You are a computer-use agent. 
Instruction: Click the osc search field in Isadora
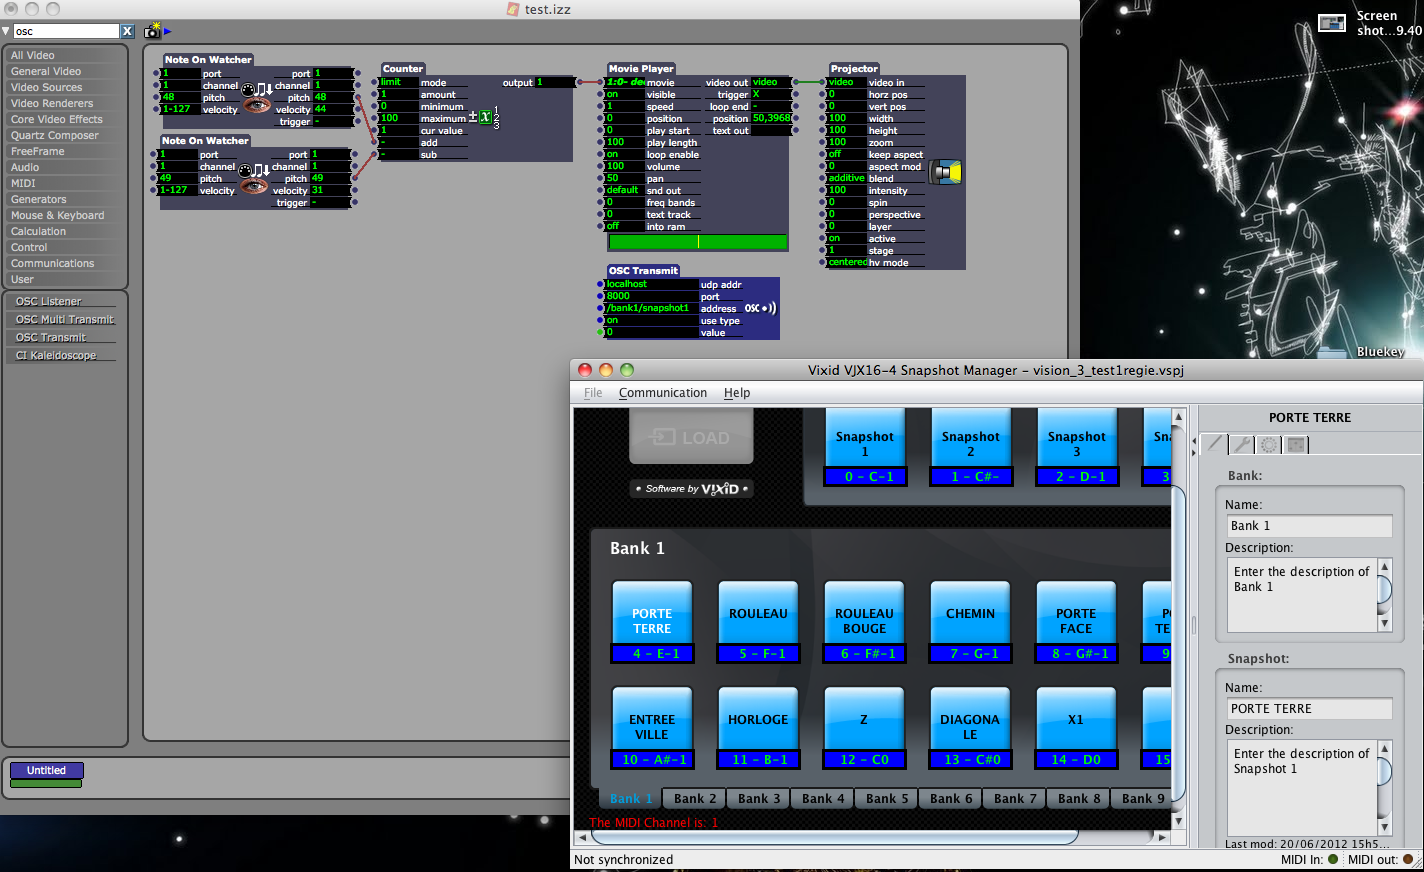pyautogui.click(x=66, y=31)
